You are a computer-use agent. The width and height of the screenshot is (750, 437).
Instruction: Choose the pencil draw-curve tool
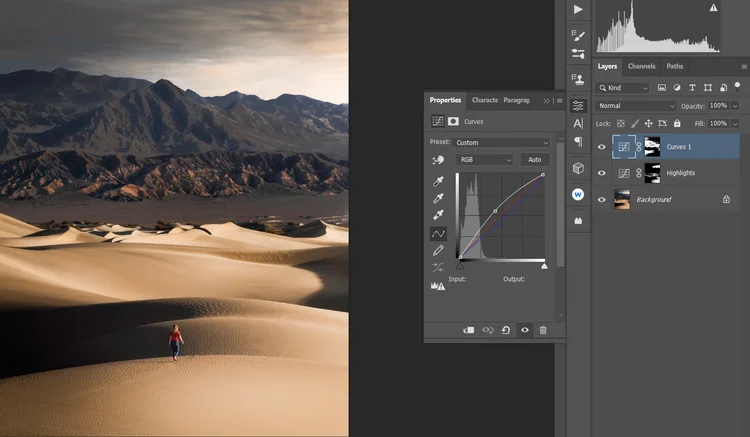tap(438, 250)
